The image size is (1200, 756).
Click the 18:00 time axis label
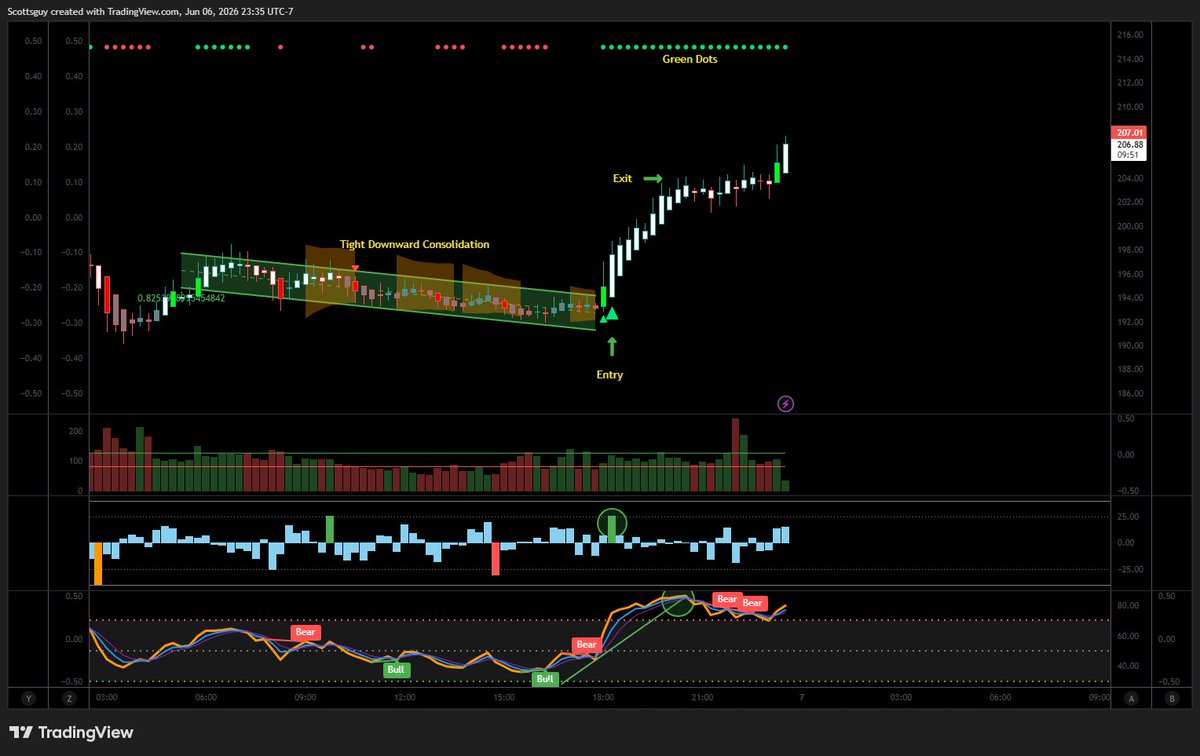click(x=603, y=698)
